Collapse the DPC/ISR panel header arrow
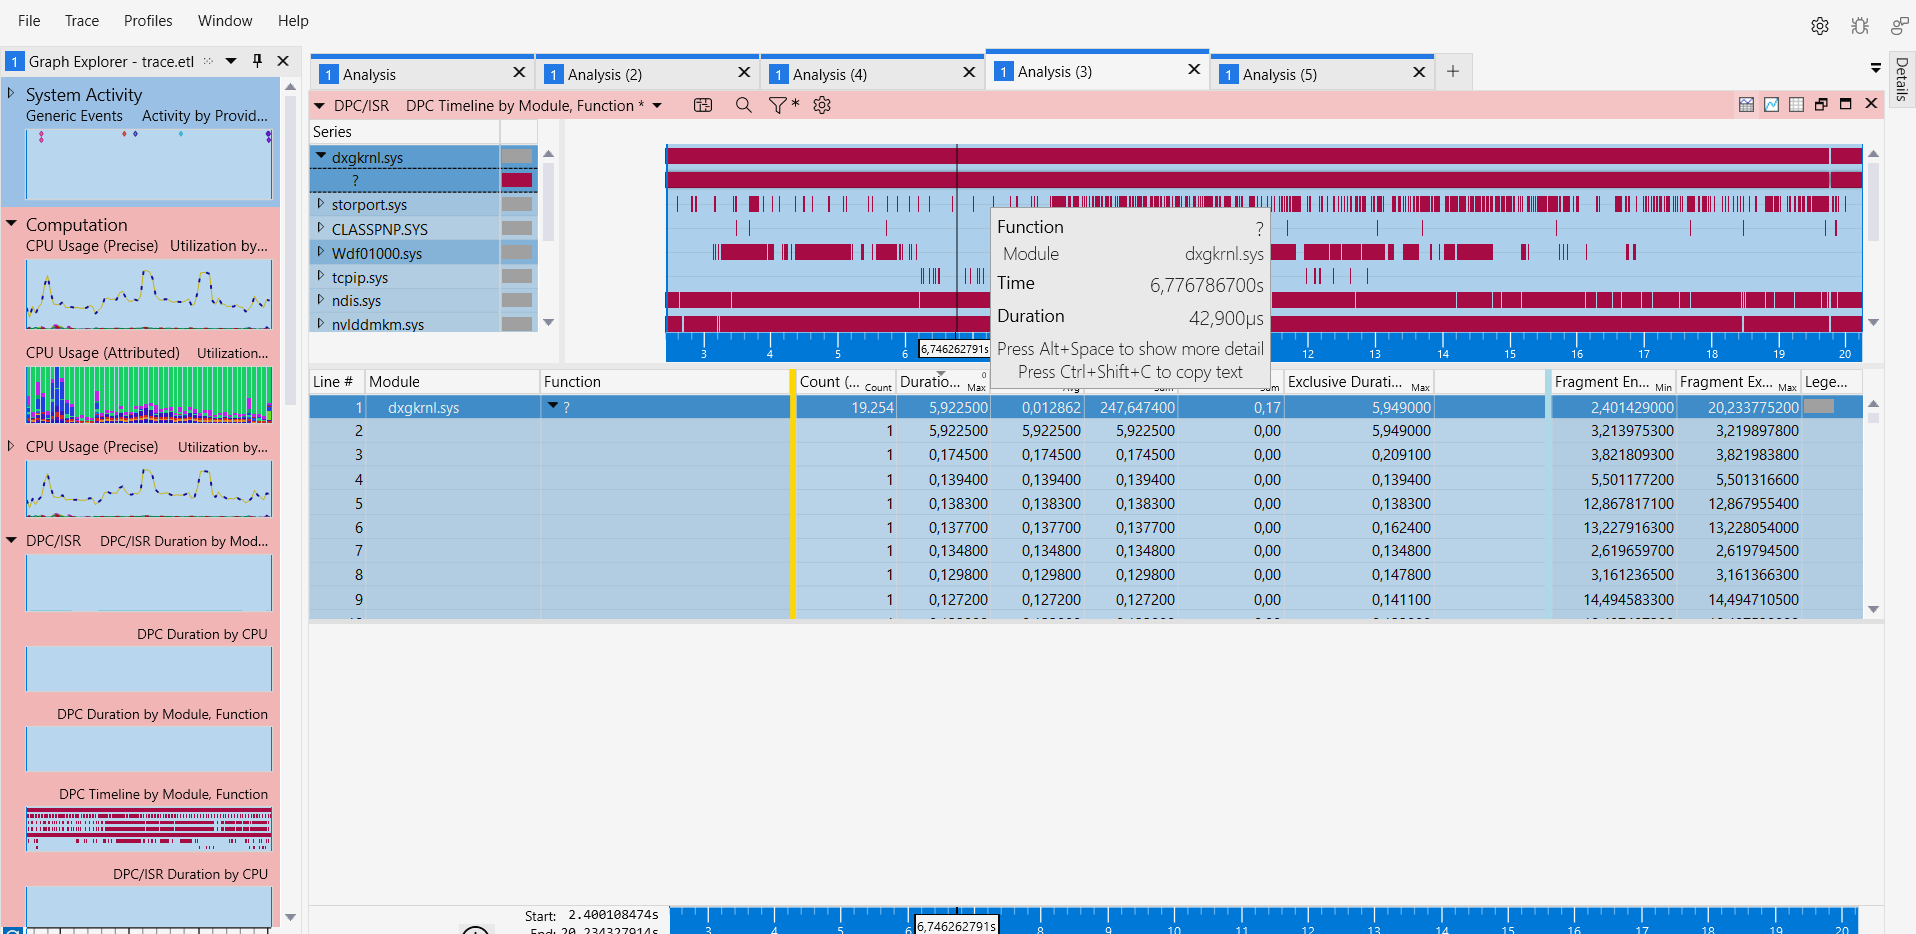This screenshot has width=1916, height=934. 319,105
